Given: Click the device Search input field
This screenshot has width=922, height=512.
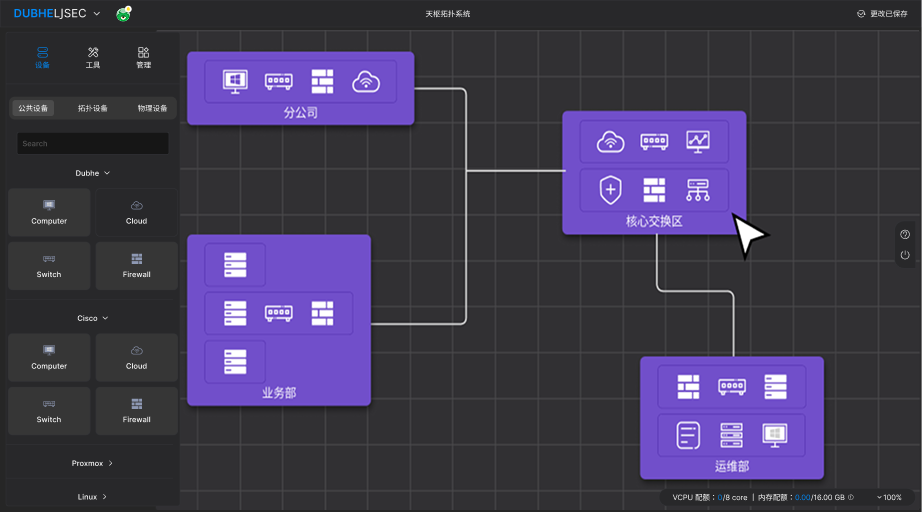Looking at the screenshot, I should click(93, 143).
